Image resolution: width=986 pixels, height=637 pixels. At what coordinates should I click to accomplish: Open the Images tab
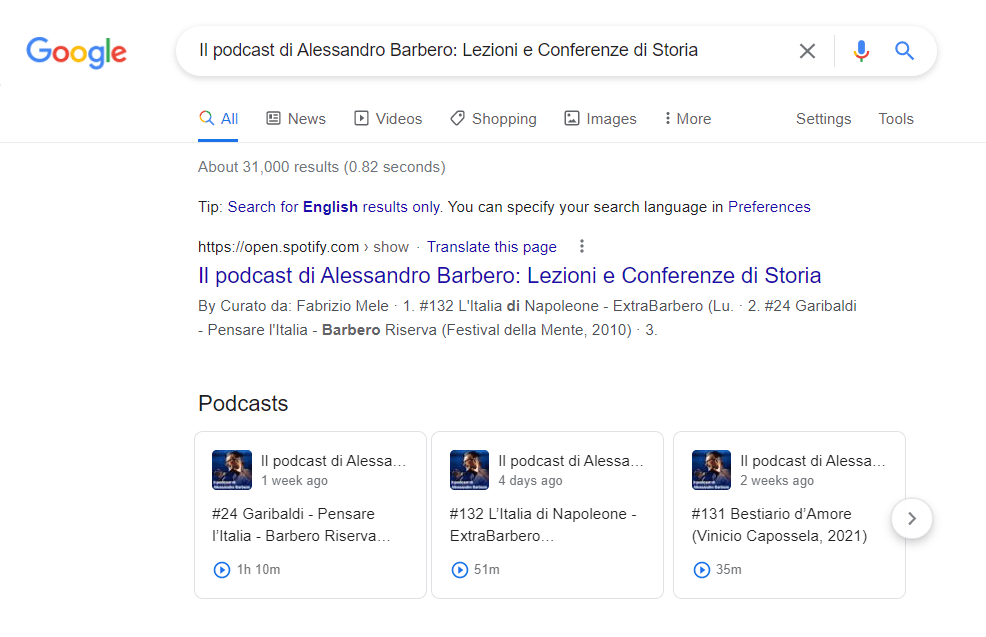[x=600, y=119]
